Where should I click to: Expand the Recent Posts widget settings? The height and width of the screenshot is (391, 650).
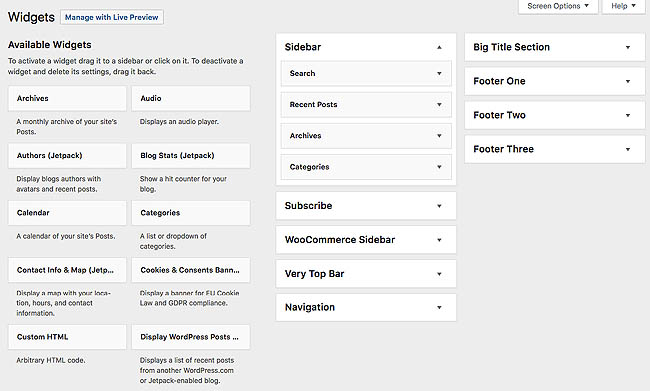point(439,104)
